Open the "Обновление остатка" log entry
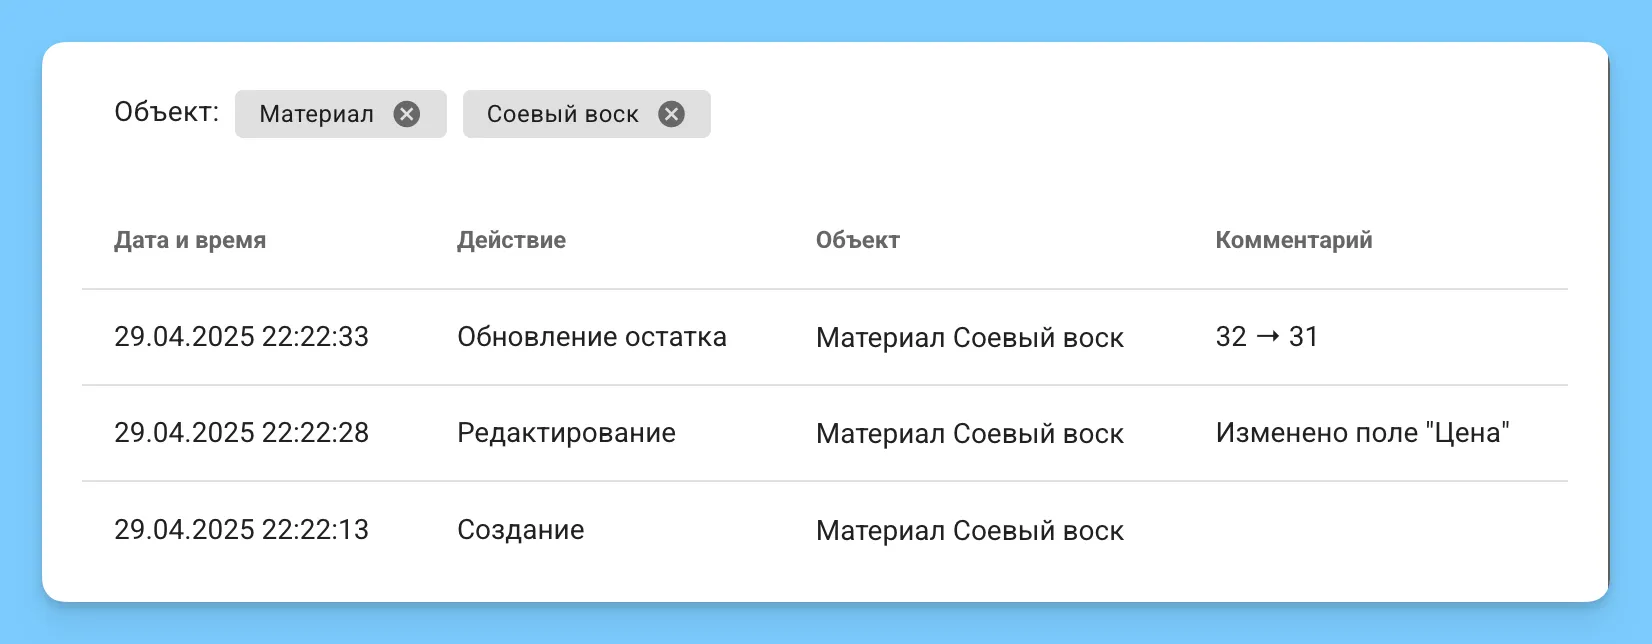This screenshot has width=1652, height=644. (x=592, y=337)
